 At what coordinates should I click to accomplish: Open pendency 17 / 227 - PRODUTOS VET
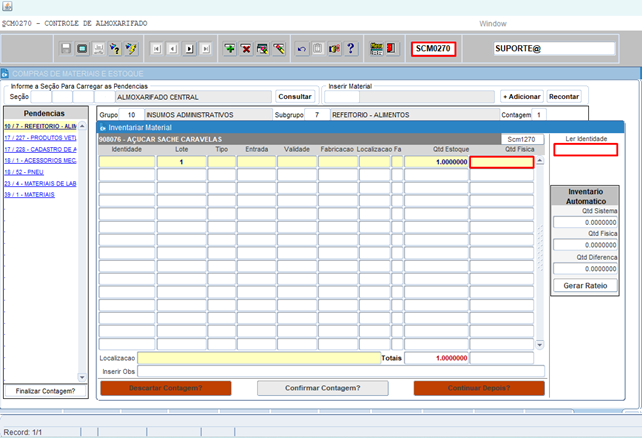point(41,138)
